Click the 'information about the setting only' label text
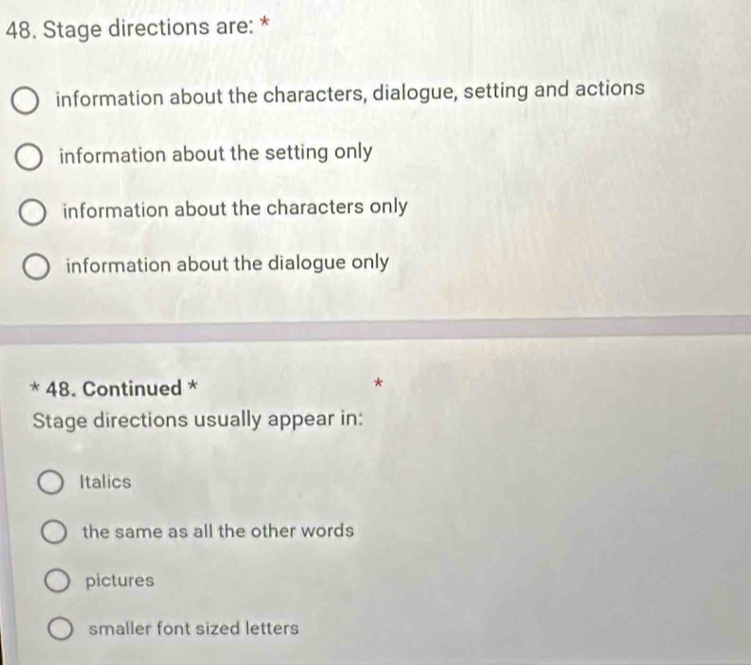Viewport: 751px width, 665px height. click(215, 153)
